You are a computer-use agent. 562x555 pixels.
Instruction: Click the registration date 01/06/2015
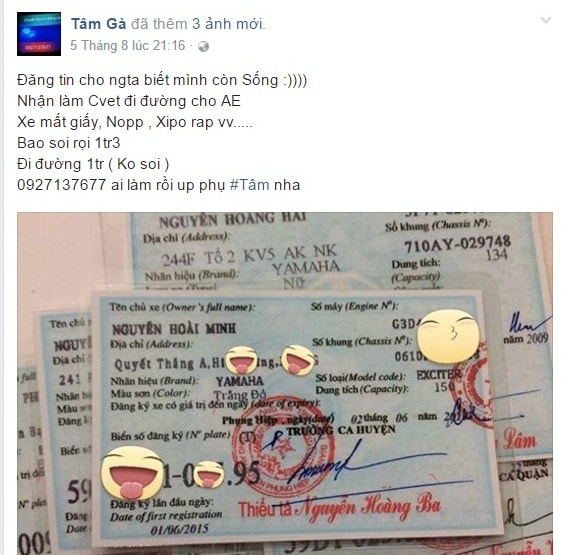pos(179,530)
